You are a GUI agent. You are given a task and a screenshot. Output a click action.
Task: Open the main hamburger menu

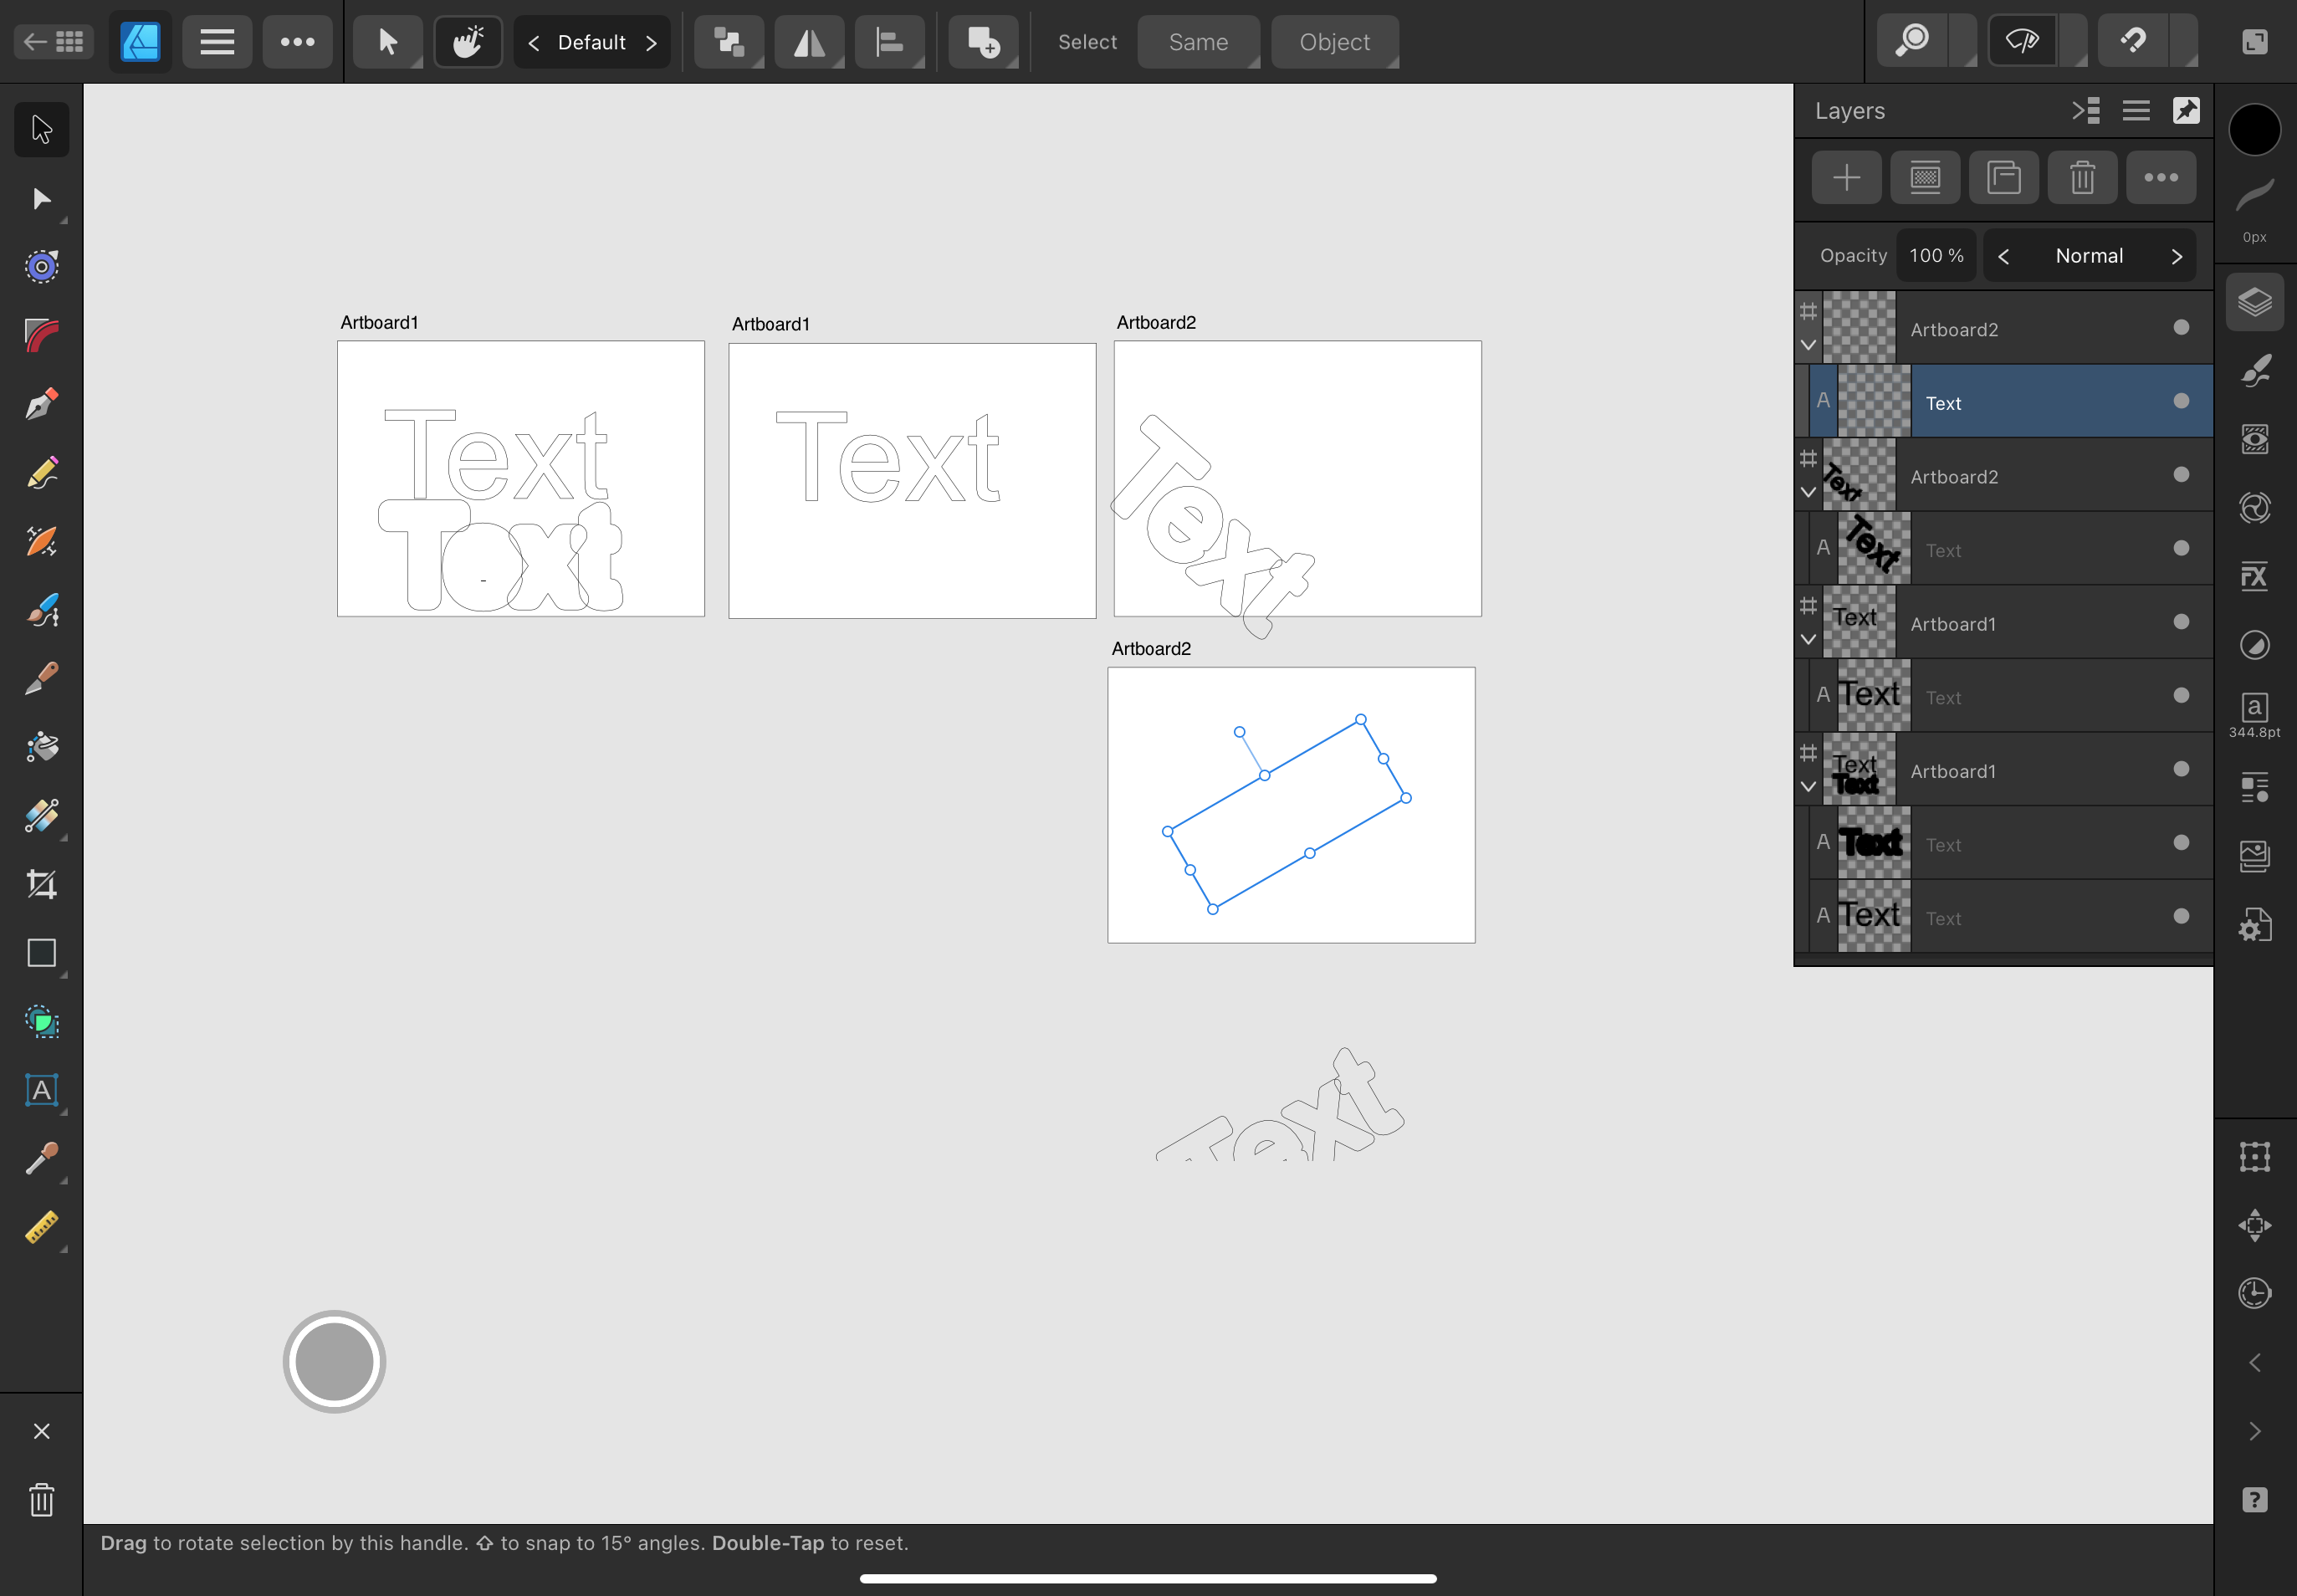click(217, 42)
